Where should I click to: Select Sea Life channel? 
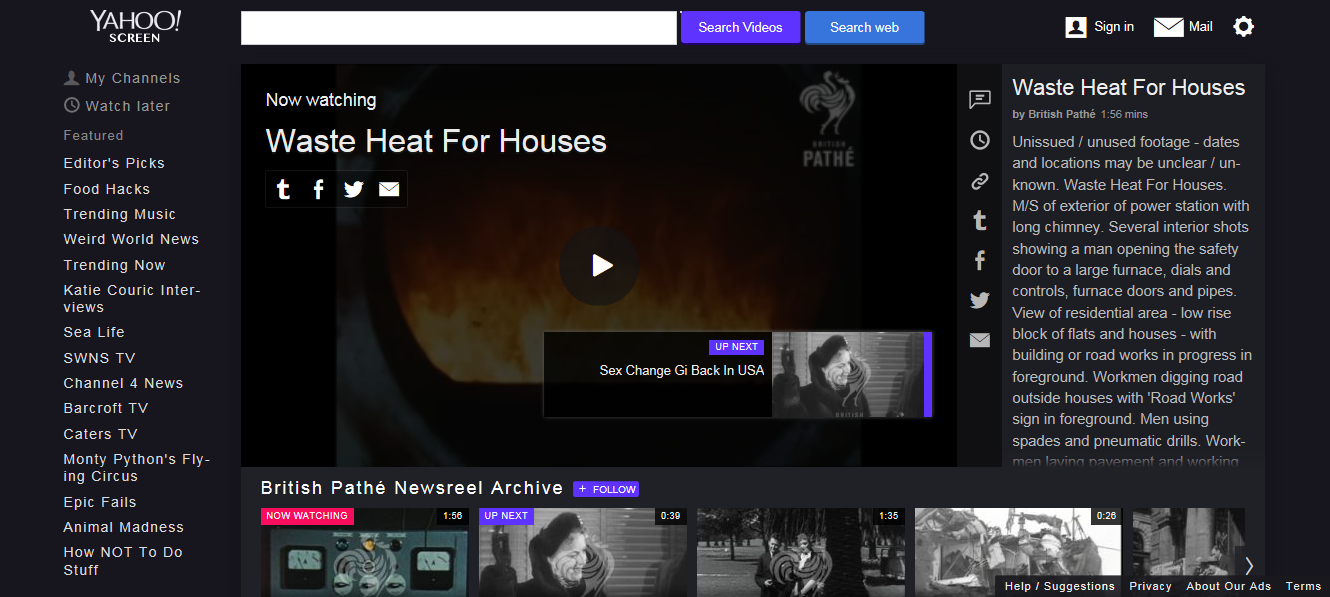[94, 332]
